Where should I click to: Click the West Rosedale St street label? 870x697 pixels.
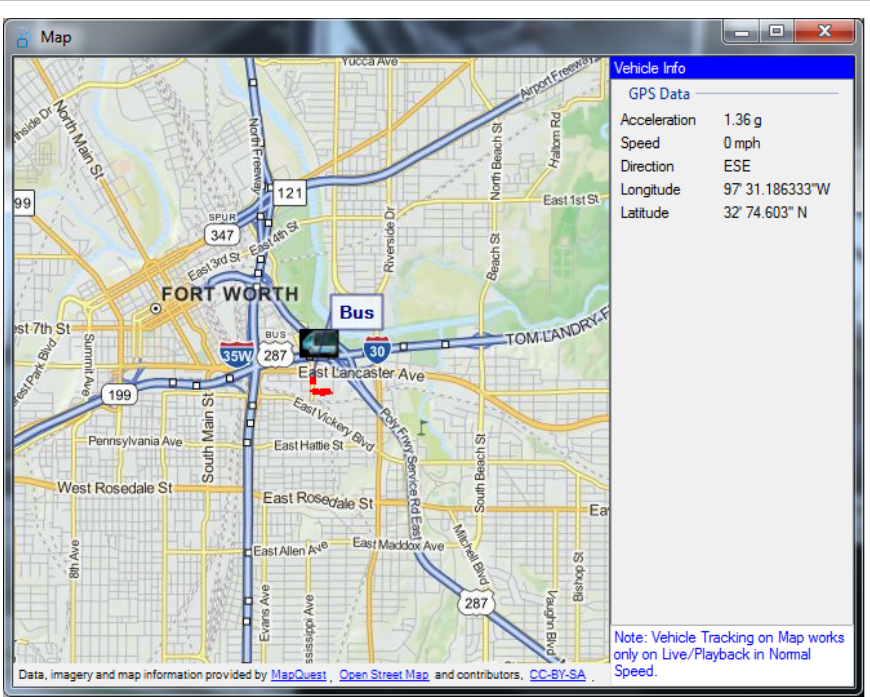pos(115,488)
